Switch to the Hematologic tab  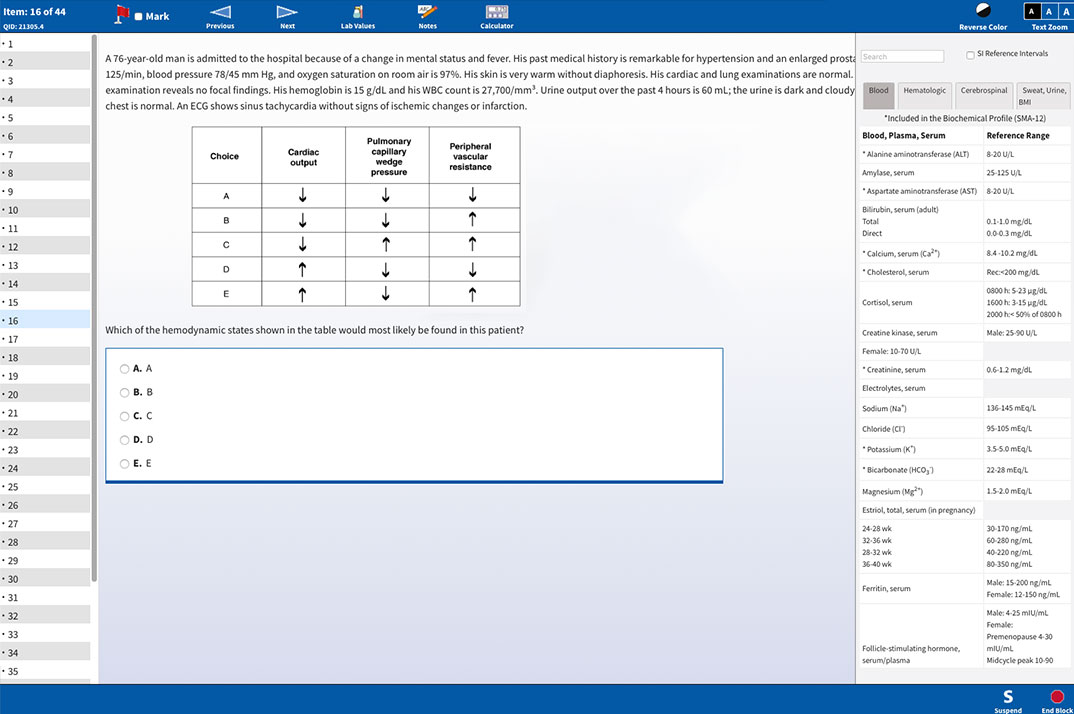(924, 95)
